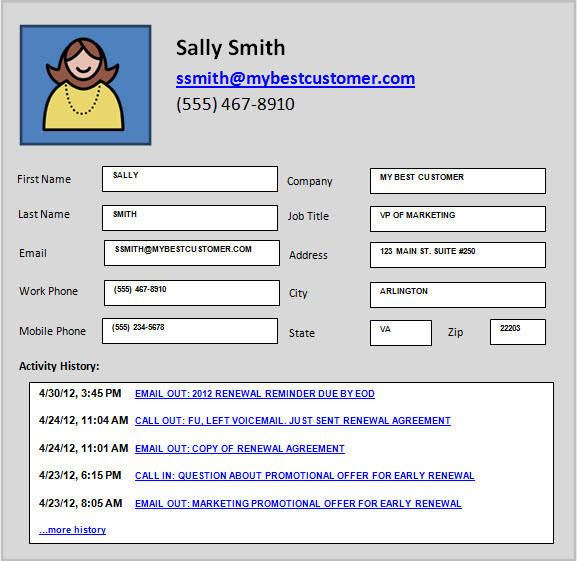Select the Last Name field with SMITH
Viewport: 577px width, 561px height.
(x=190, y=218)
